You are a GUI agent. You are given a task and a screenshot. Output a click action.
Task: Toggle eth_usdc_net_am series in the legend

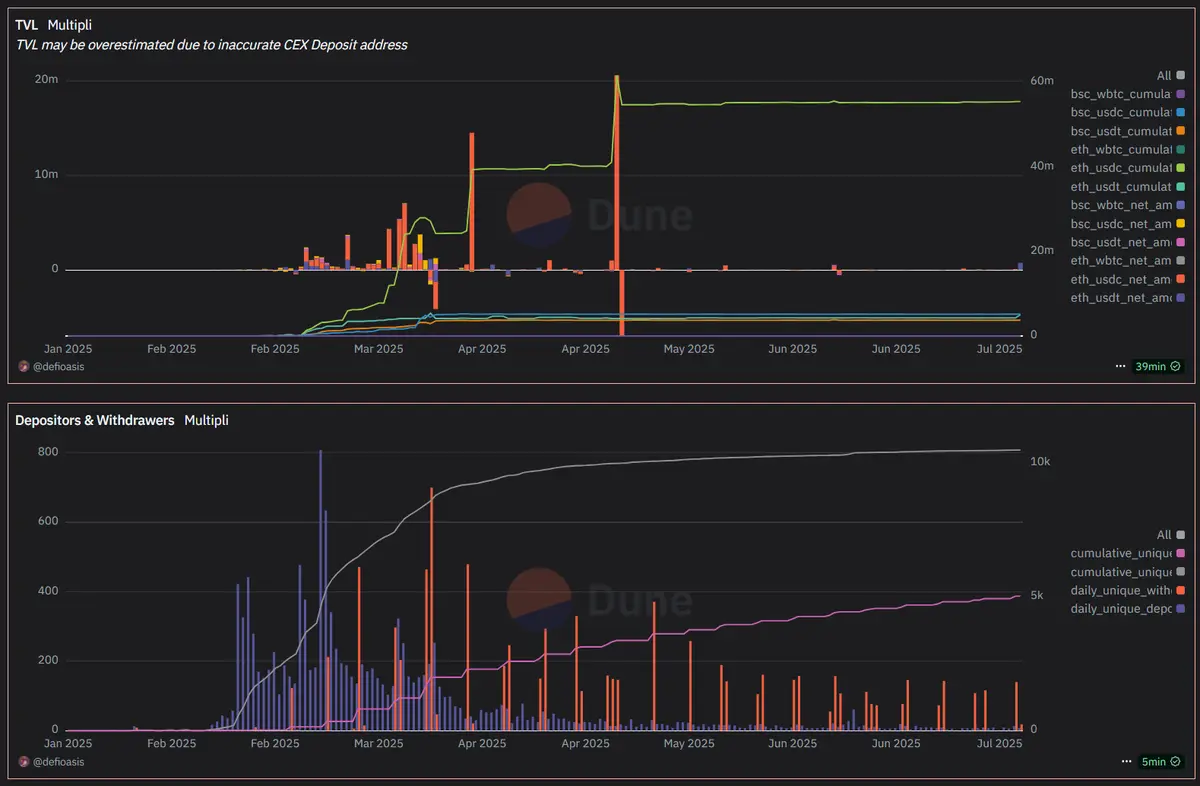click(x=1127, y=279)
